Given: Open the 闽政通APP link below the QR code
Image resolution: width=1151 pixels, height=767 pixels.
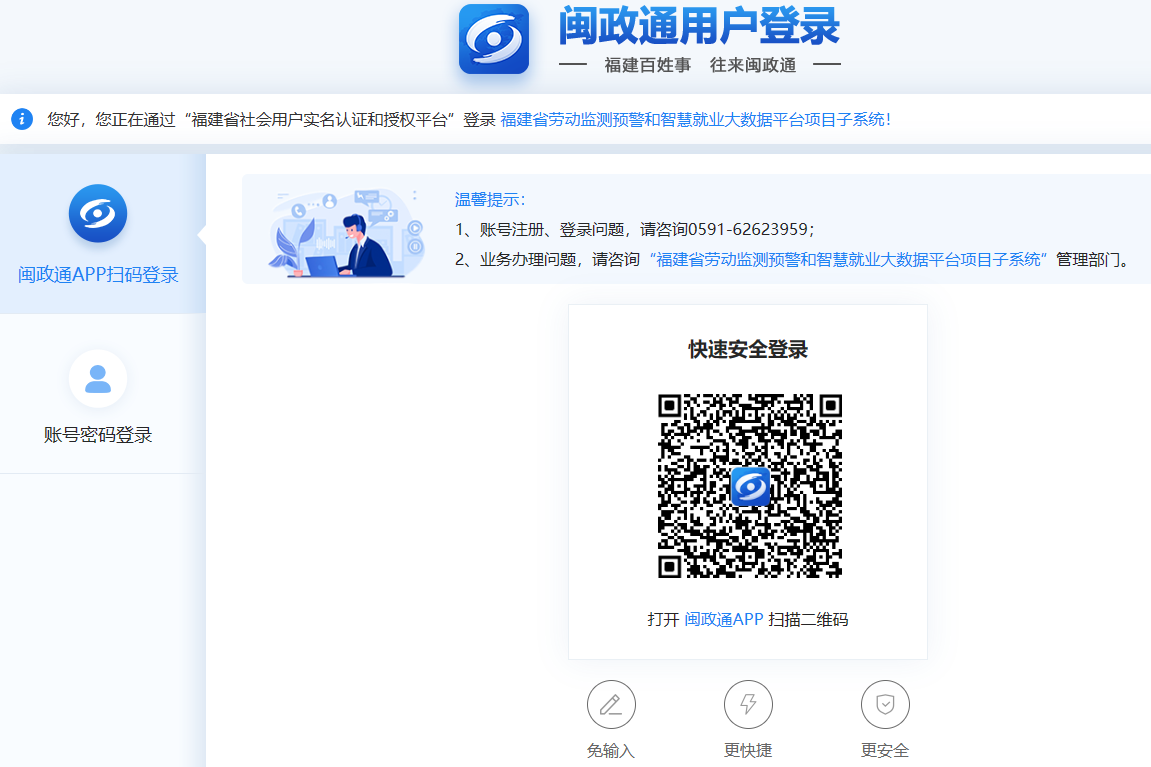Looking at the screenshot, I should [723, 619].
